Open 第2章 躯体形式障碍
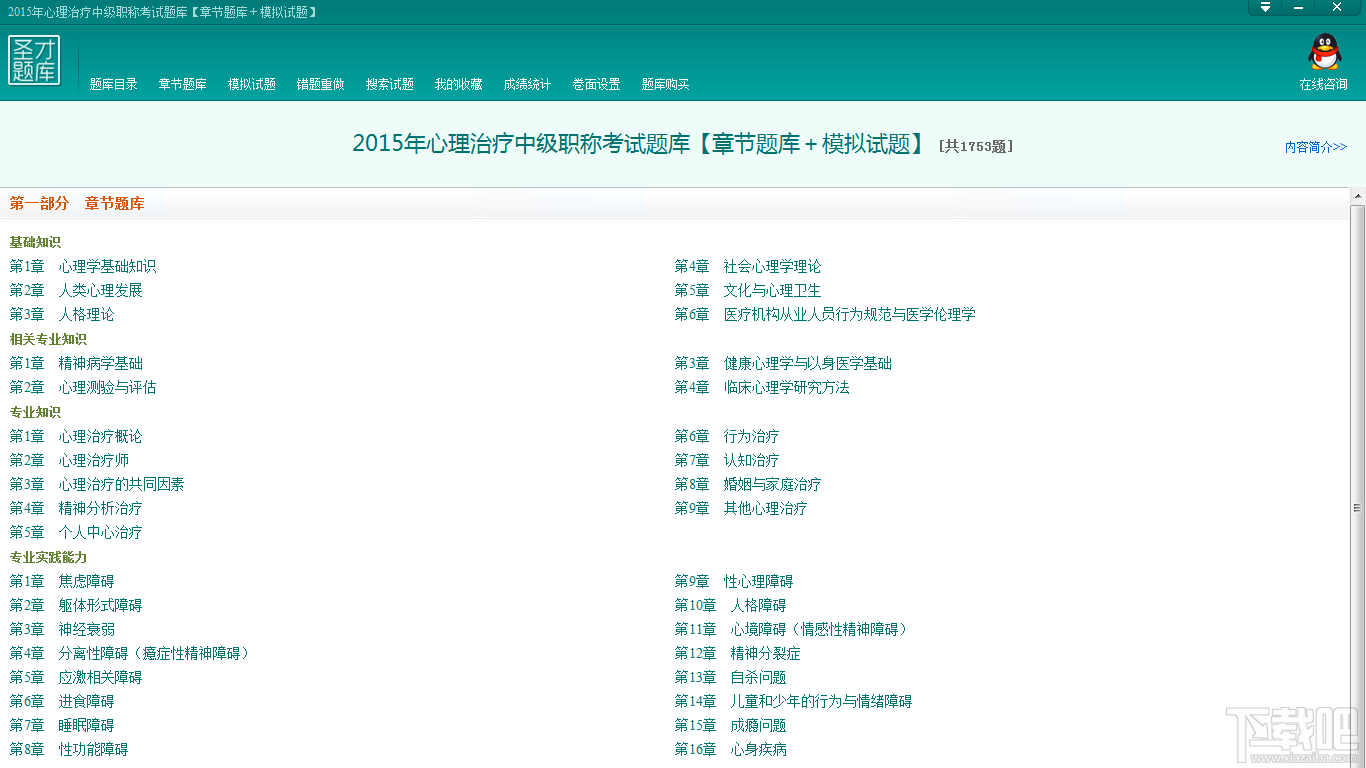This screenshot has height=768, width=1366. point(76,605)
